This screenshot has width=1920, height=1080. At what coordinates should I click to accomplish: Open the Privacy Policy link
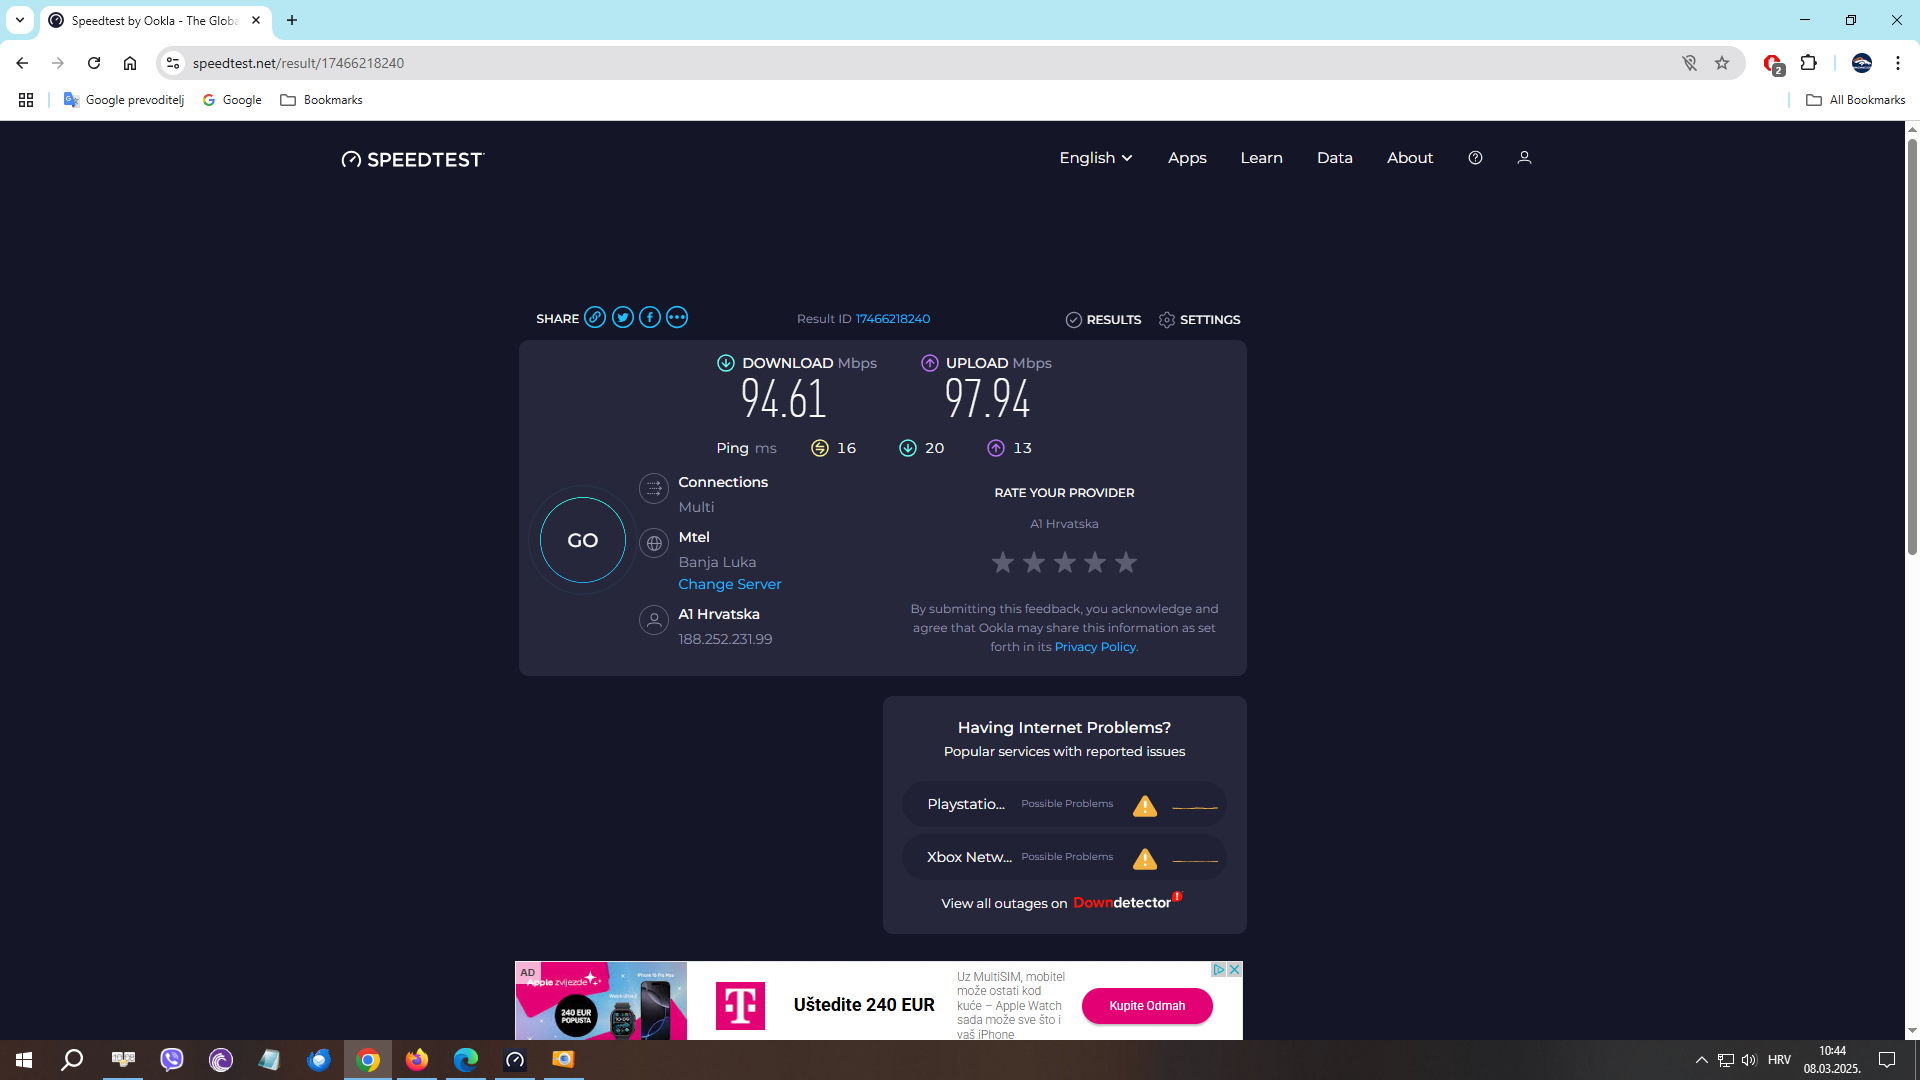(1095, 647)
